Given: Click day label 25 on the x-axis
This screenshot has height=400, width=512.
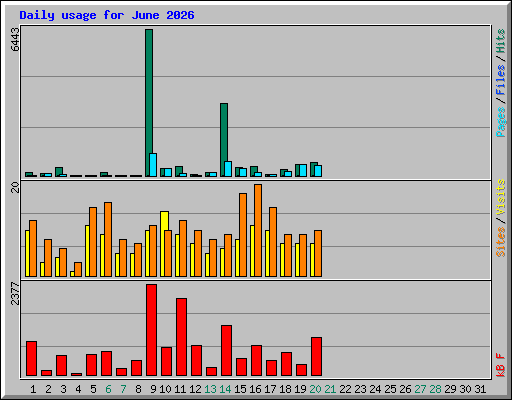Looking at the screenshot, I should (390, 389).
